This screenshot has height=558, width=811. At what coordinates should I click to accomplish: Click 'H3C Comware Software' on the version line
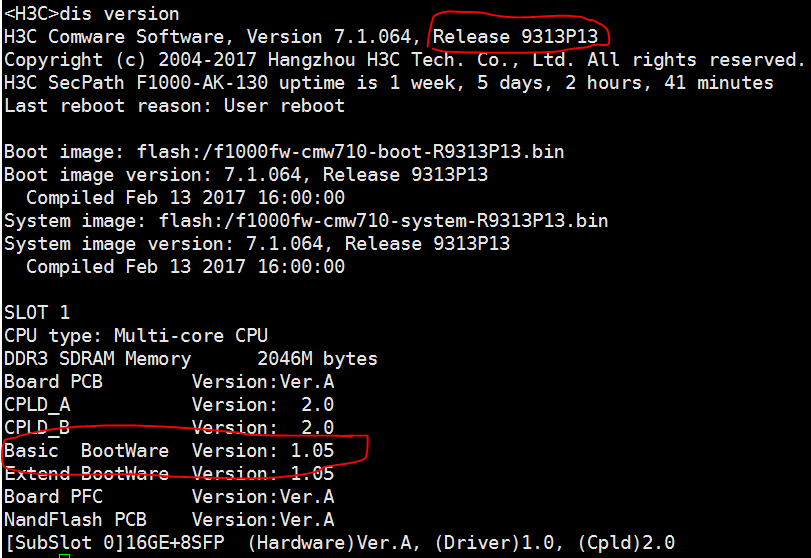point(119,37)
